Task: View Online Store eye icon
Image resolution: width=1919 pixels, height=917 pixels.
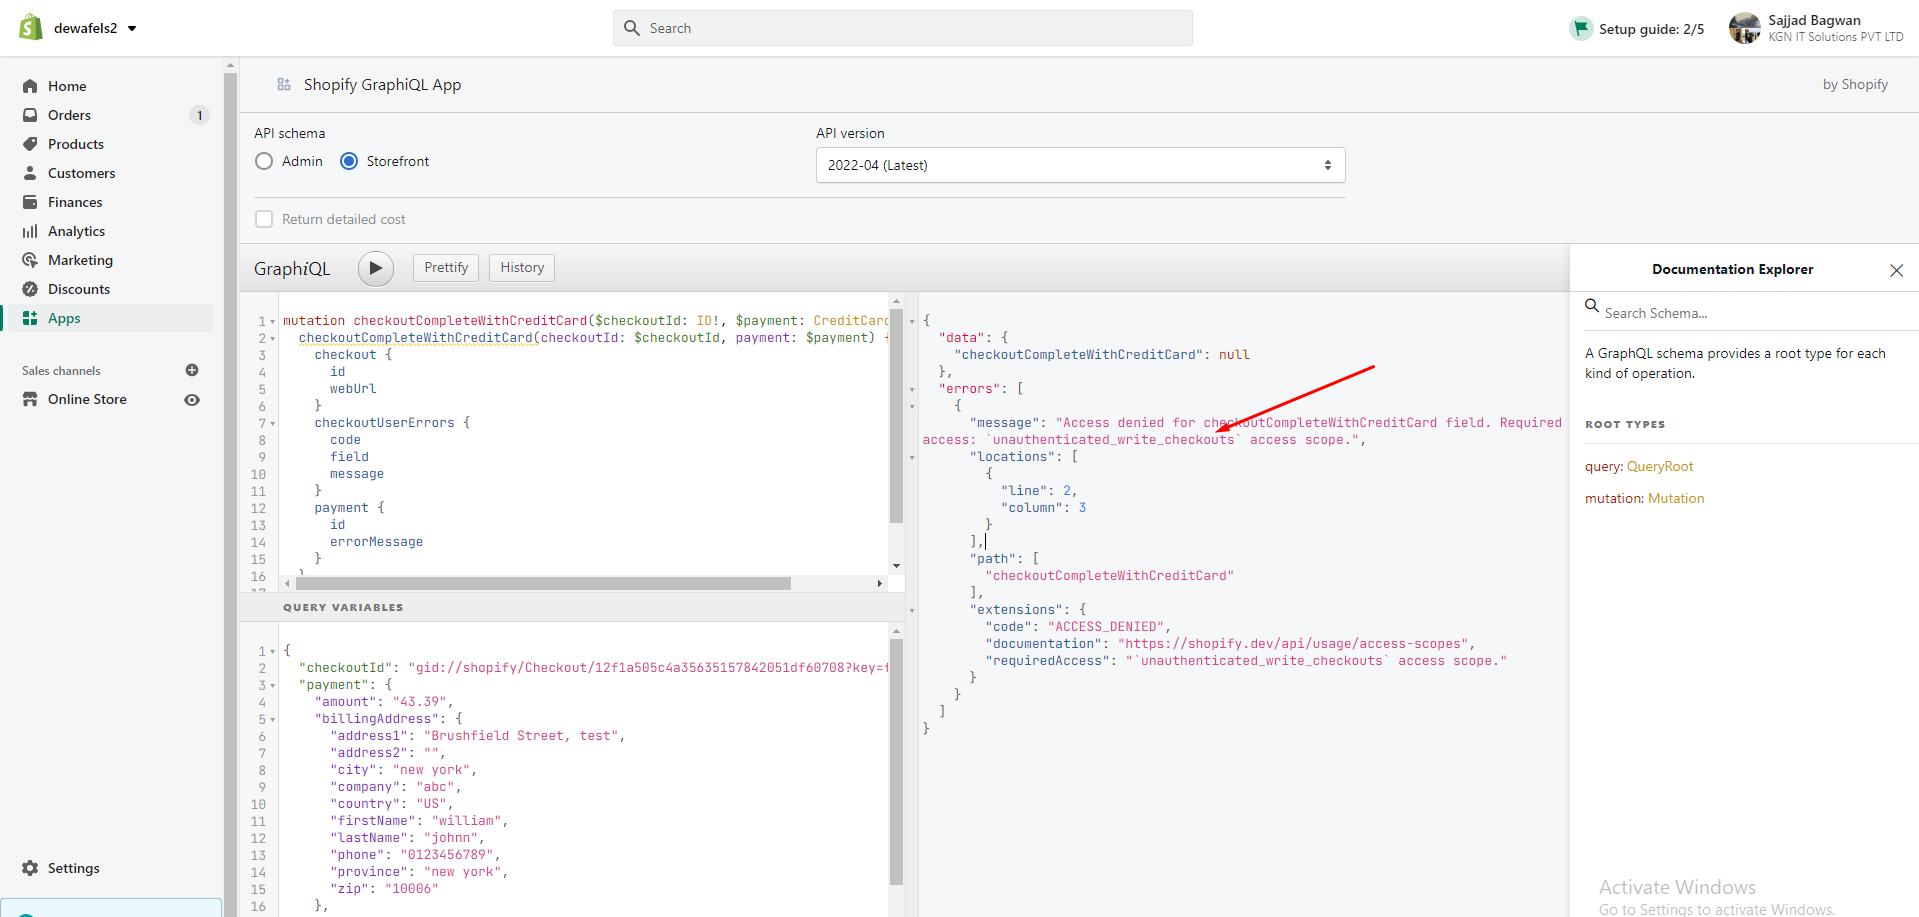Action: click(x=192, y=400)
